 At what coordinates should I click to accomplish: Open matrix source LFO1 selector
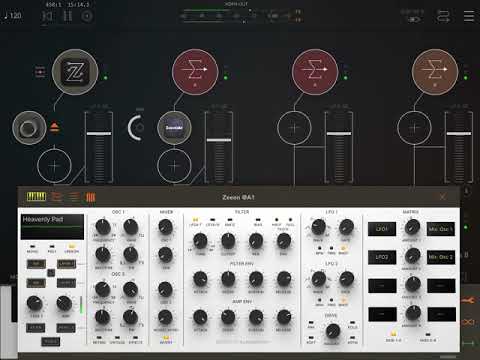(382, 229)
